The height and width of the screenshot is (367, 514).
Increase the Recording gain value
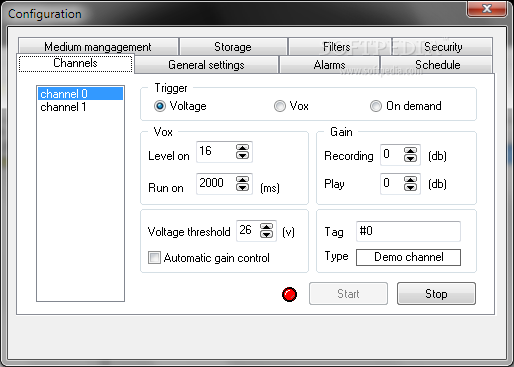410,151
